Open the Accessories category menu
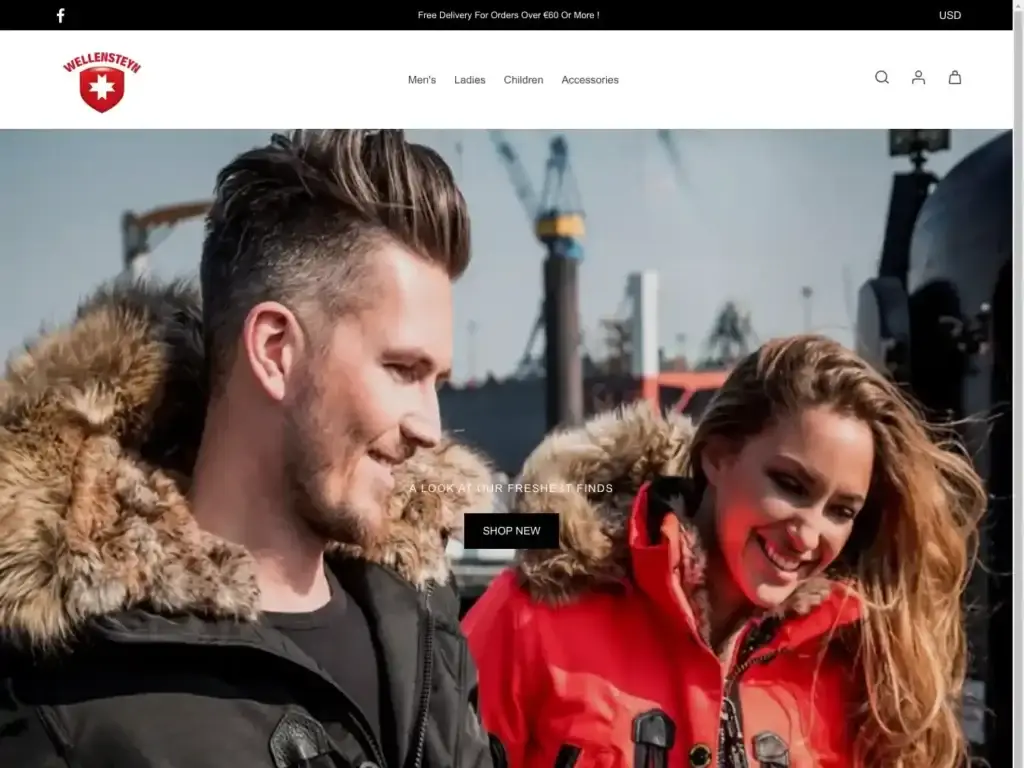Viewport: 1024px width, 768px height. click(590, 79)
